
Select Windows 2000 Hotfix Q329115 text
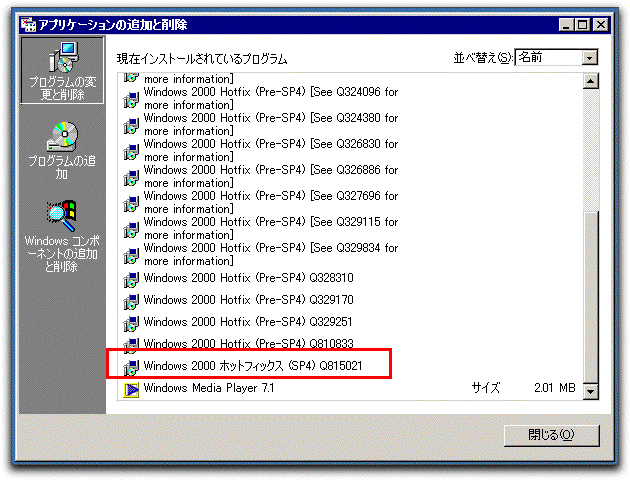pyautogui.click(x=271, y=229)
